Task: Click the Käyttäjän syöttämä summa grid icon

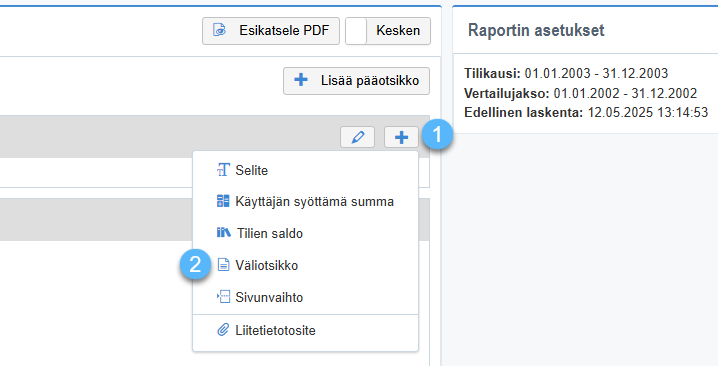Action: 223,201
